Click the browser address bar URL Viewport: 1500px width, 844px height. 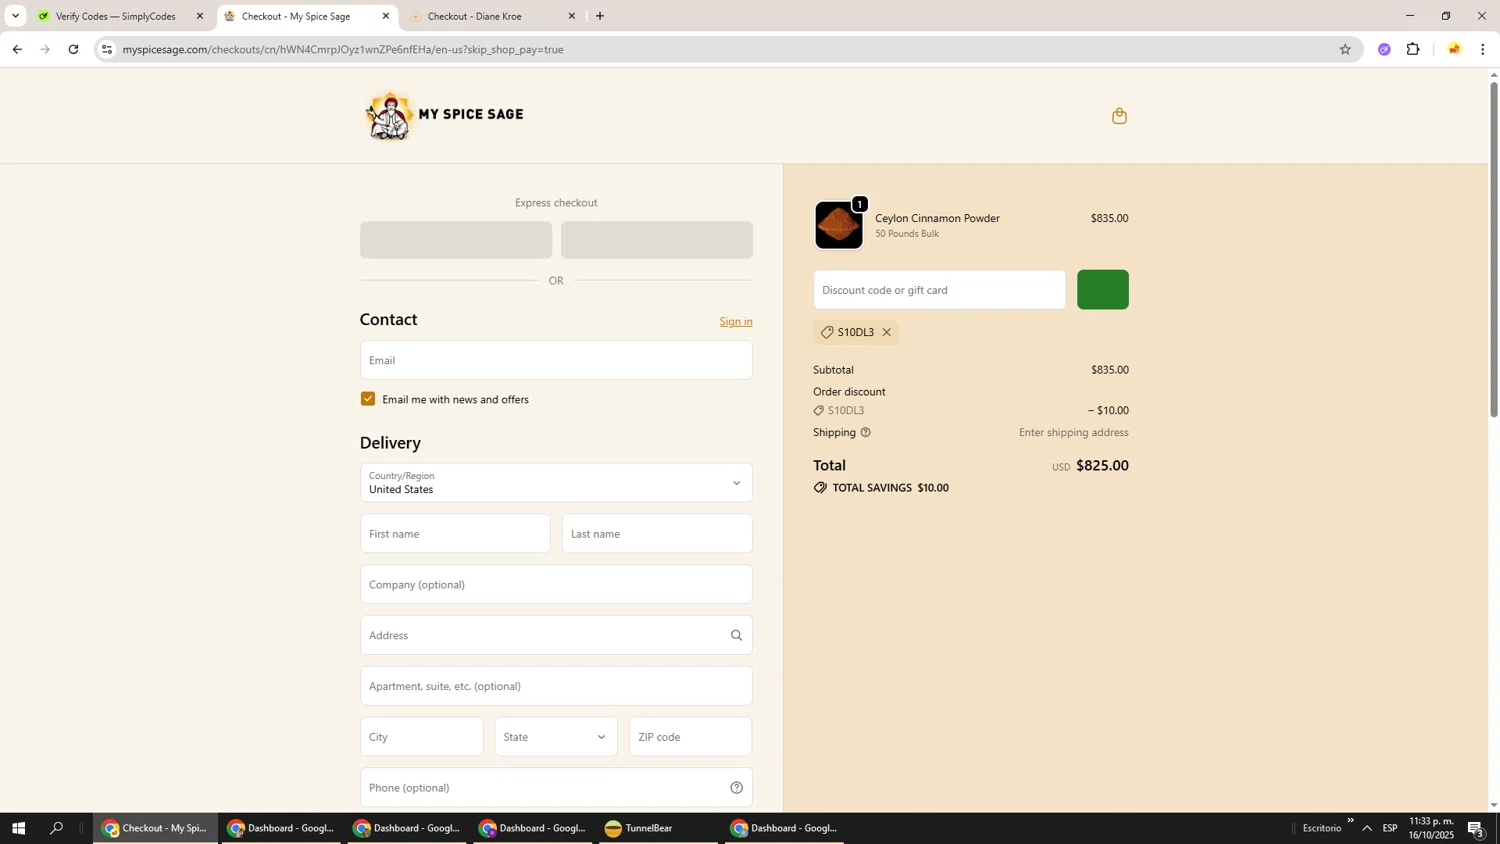[x=343, y=49]
